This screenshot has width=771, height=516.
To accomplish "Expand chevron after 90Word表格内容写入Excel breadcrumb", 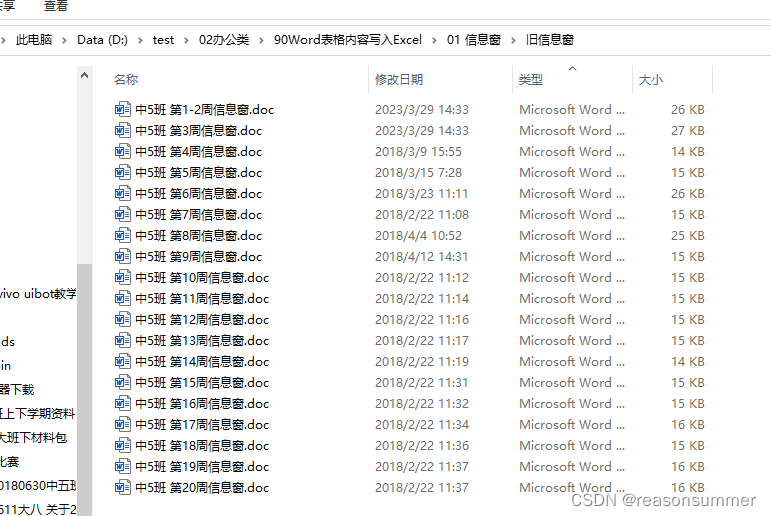I will (434, 40).
